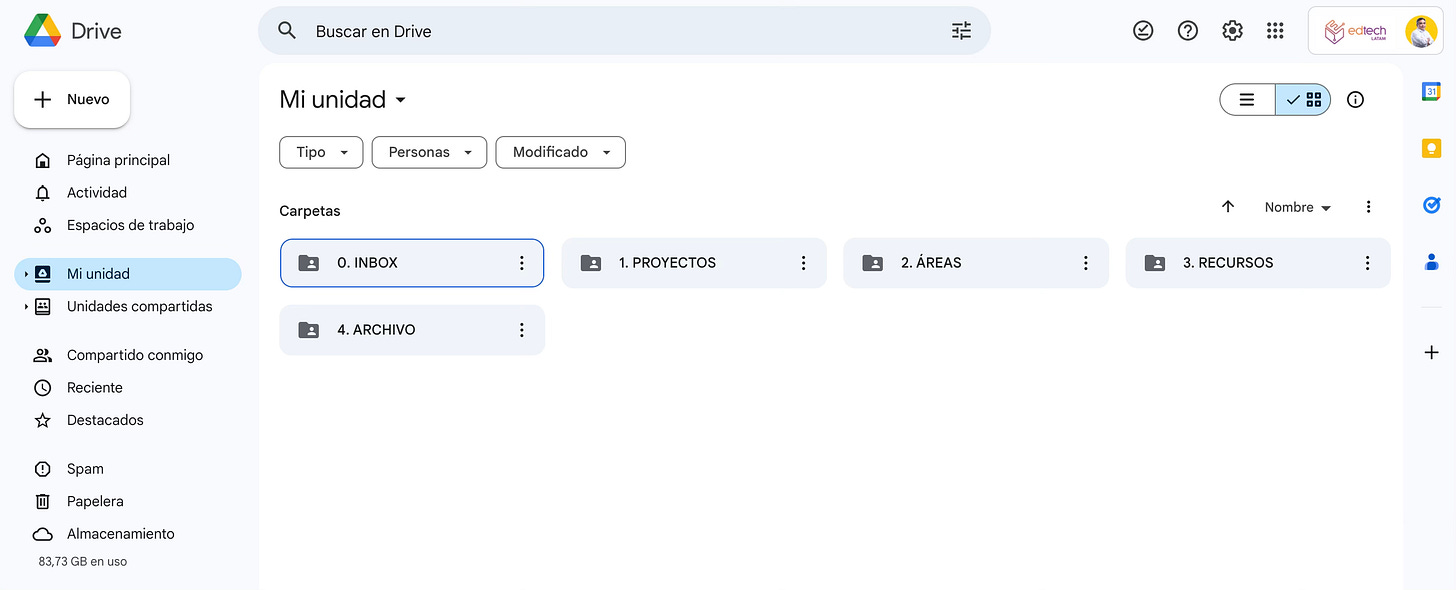Viewport: 1456px width, 590px height.
Task: Open more actions for 0. INBOX
Action: click(521, 263)
